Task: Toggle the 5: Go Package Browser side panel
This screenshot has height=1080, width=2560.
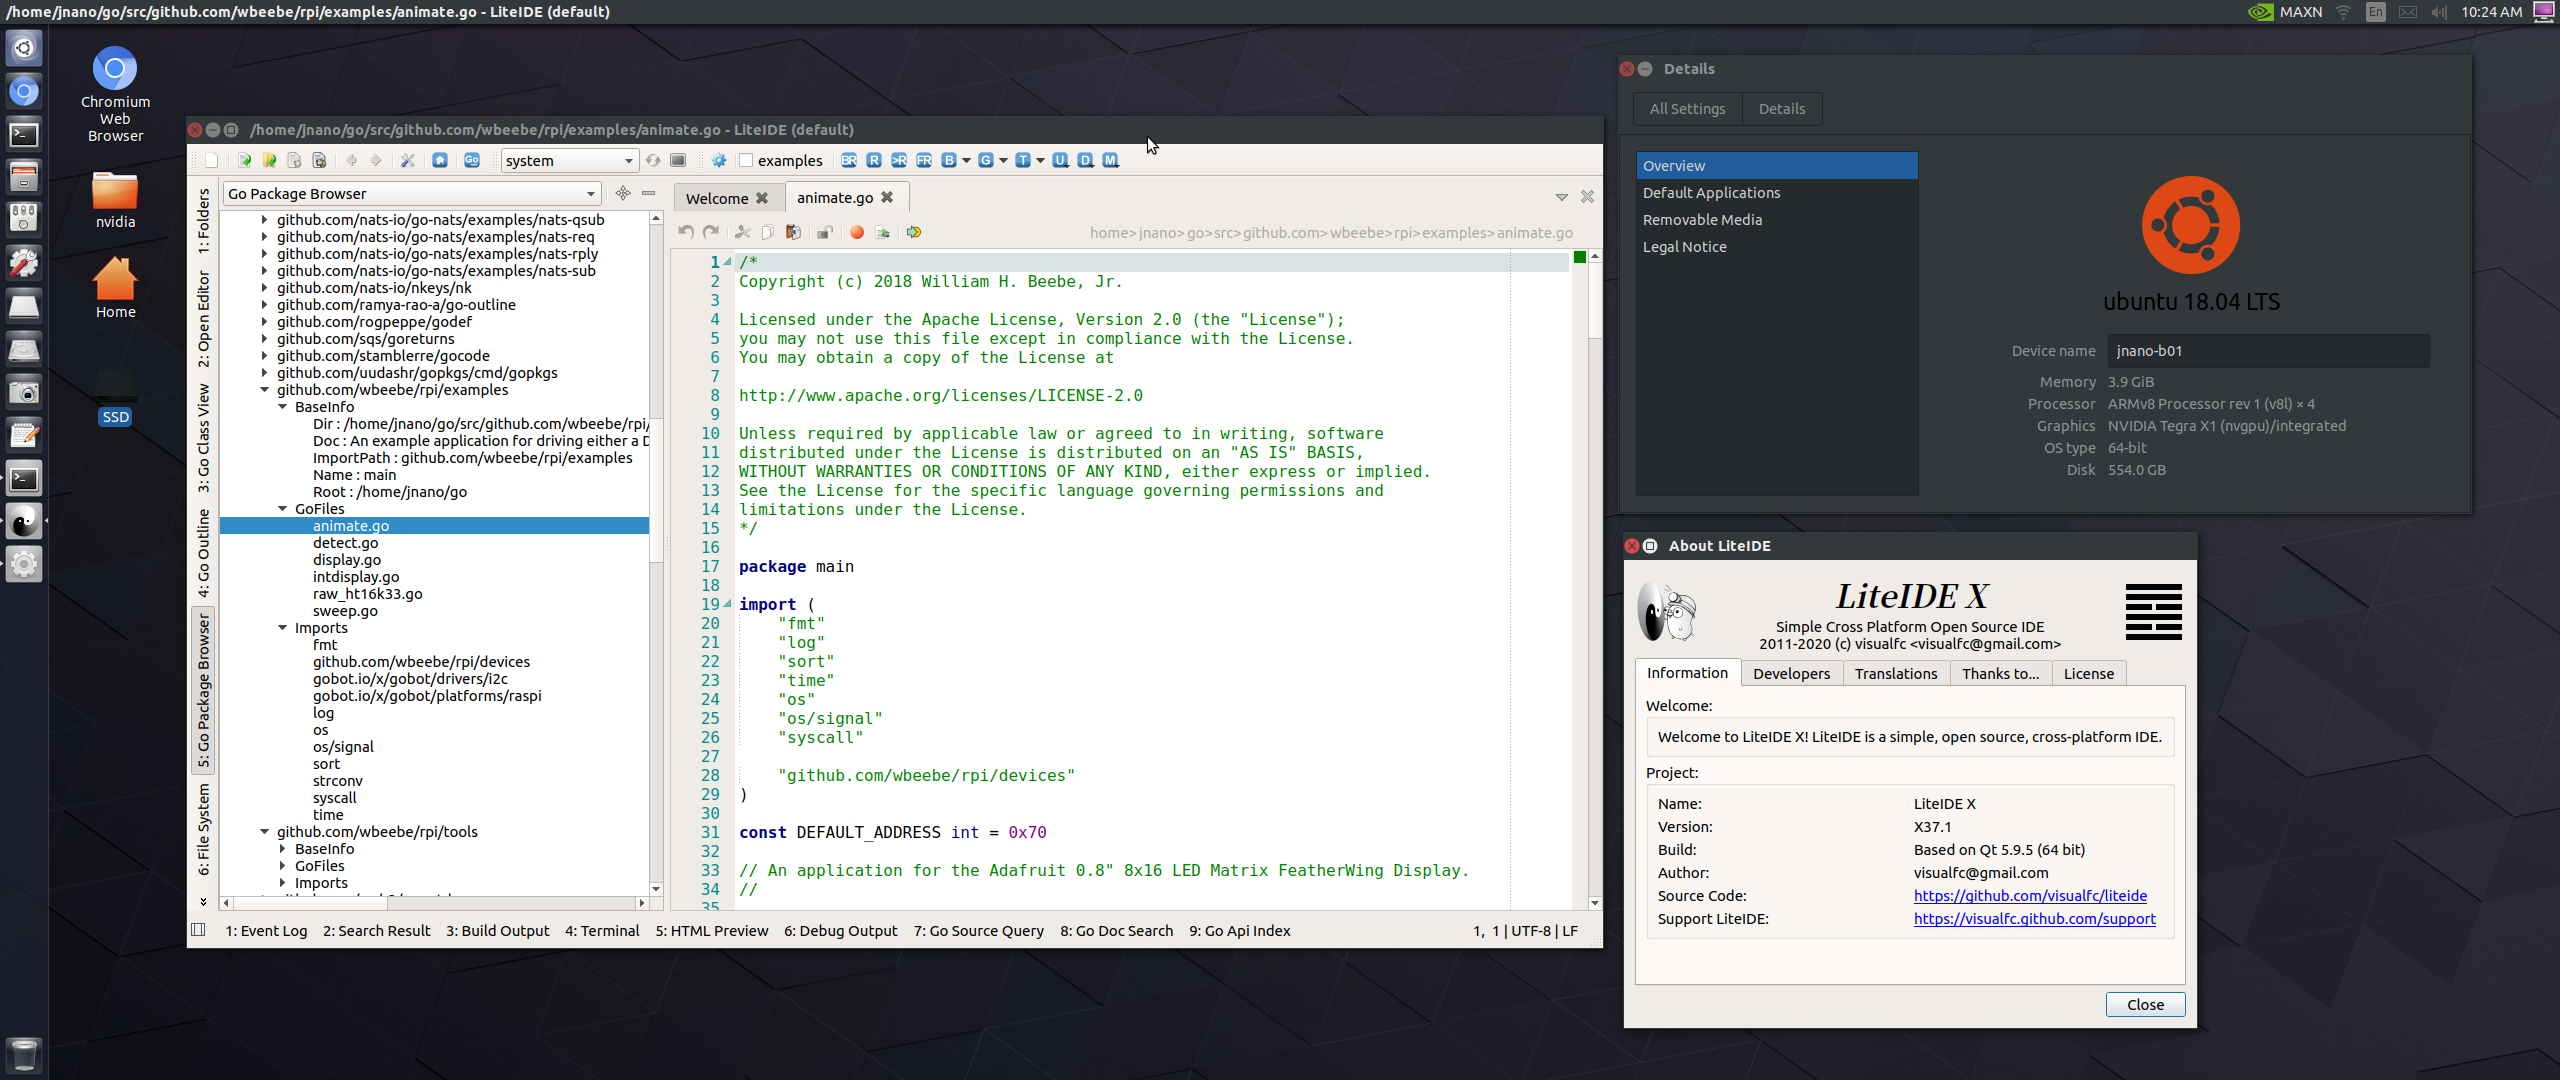Action: [x=204, y=691]
